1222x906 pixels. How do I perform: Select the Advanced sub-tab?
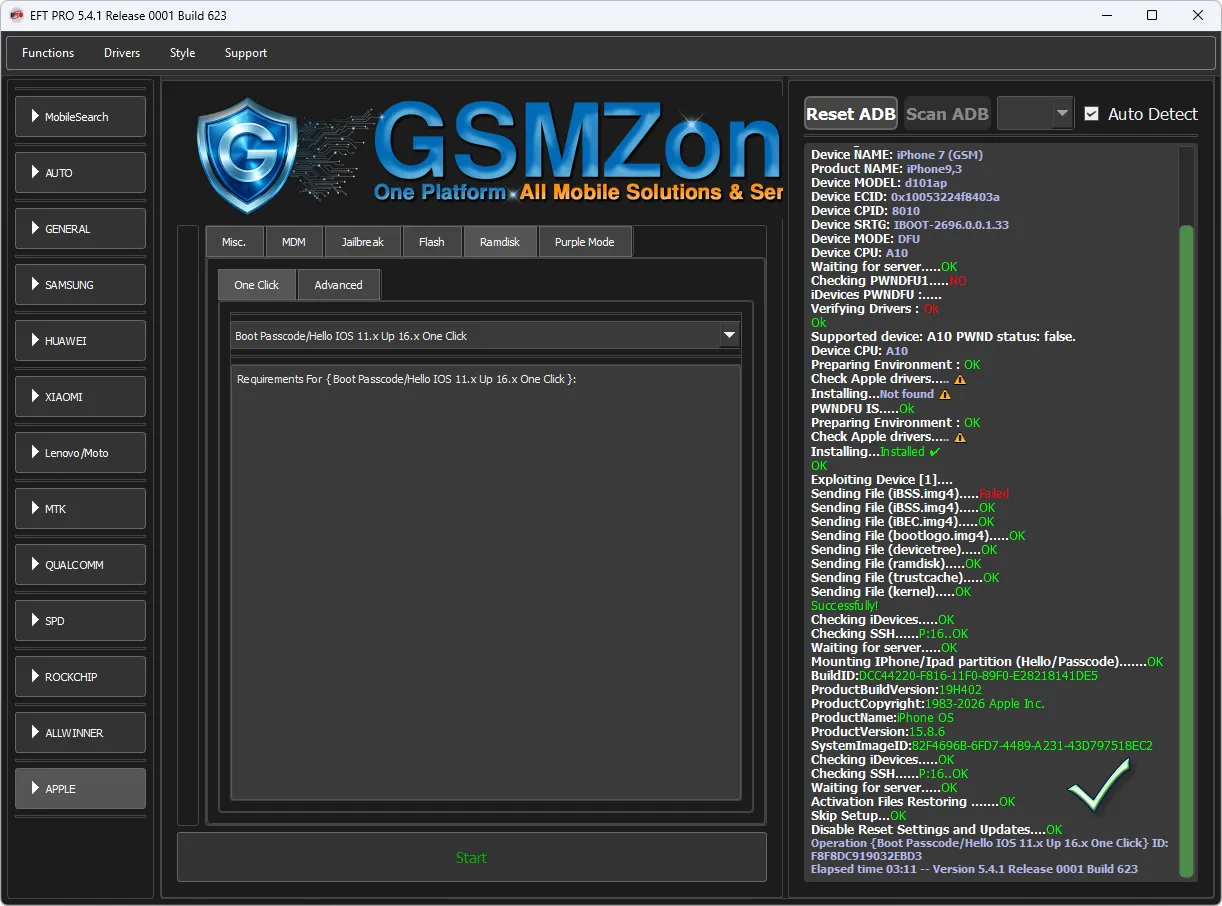coord(338,285)
